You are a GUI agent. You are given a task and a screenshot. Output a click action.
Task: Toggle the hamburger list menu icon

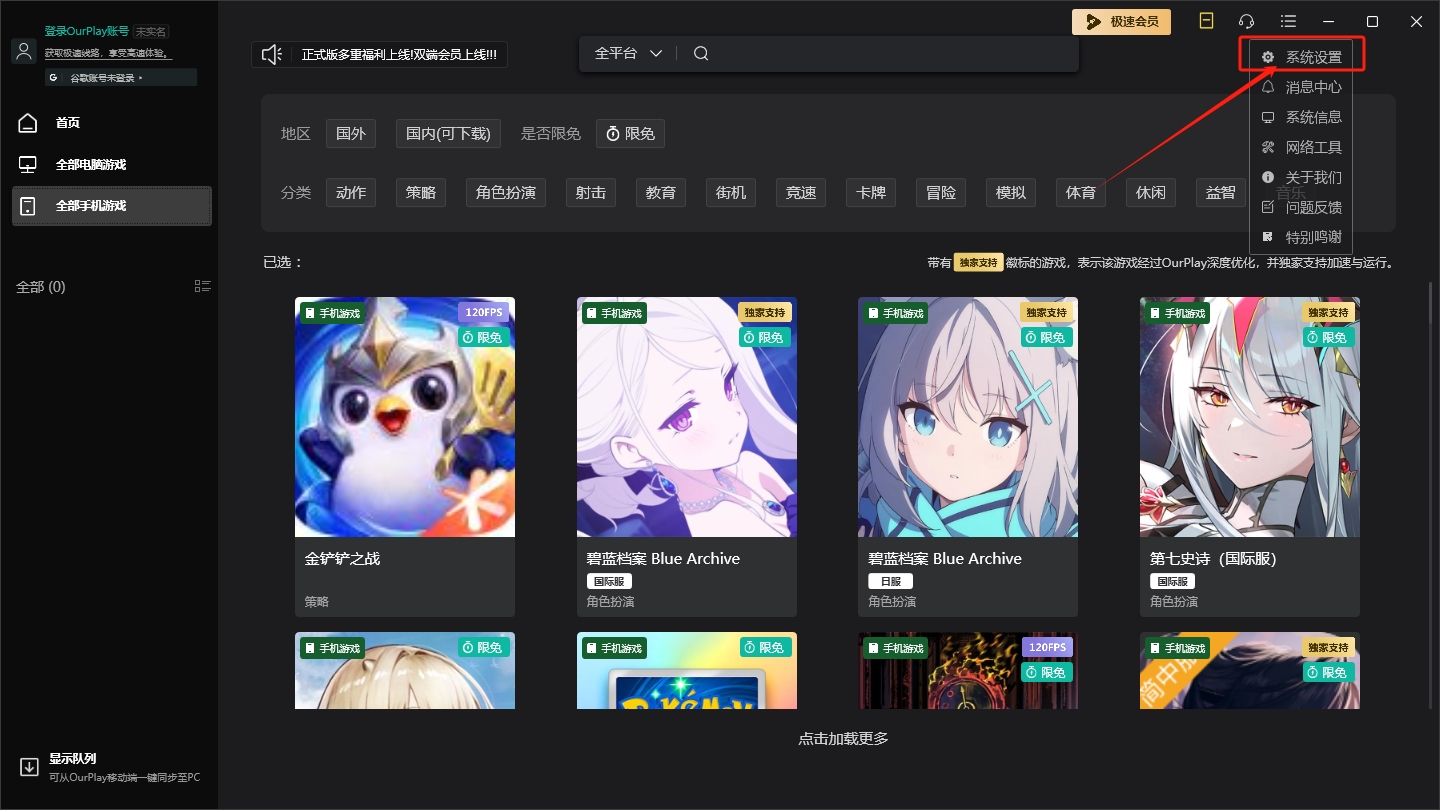[x=1288, y=21]
